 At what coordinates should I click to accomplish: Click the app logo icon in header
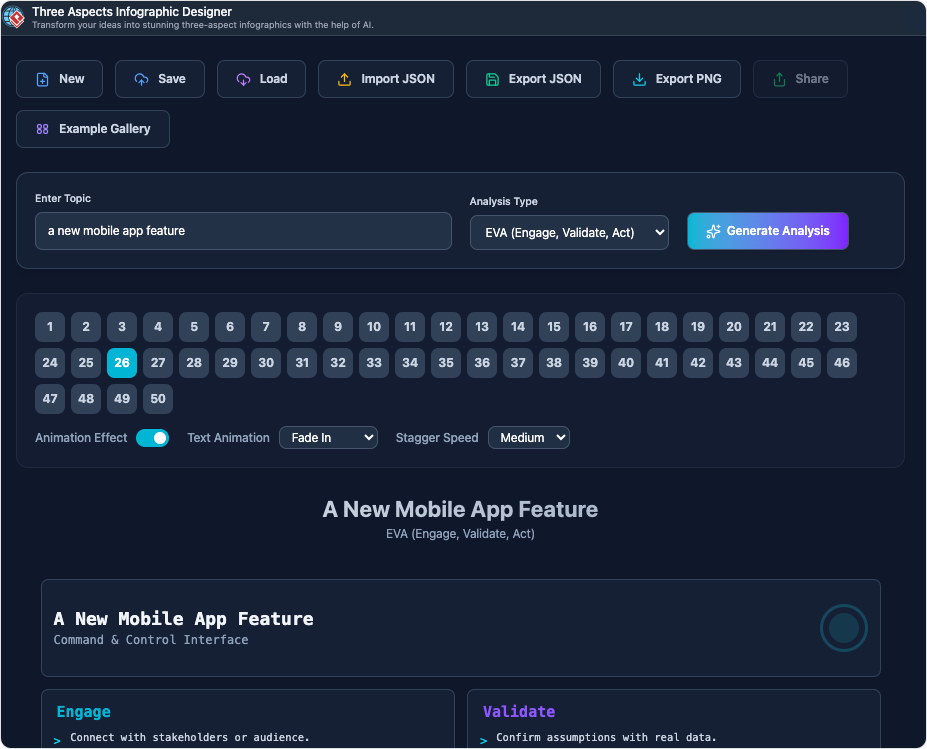[x=15, y=17]
